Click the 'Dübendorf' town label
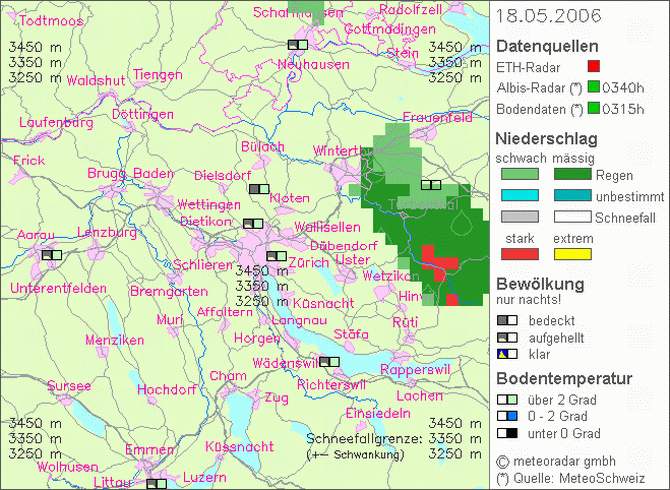 click(x=344, y=246)
